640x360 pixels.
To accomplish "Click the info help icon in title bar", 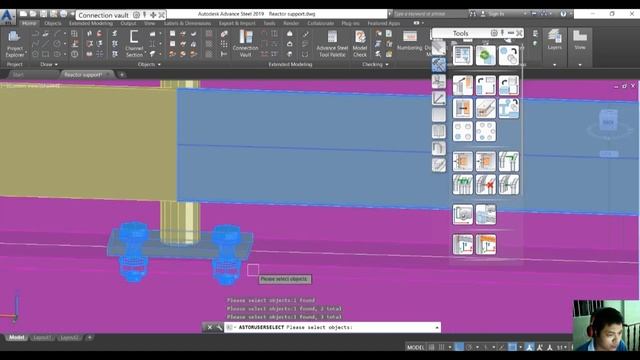I will point(563,13).
